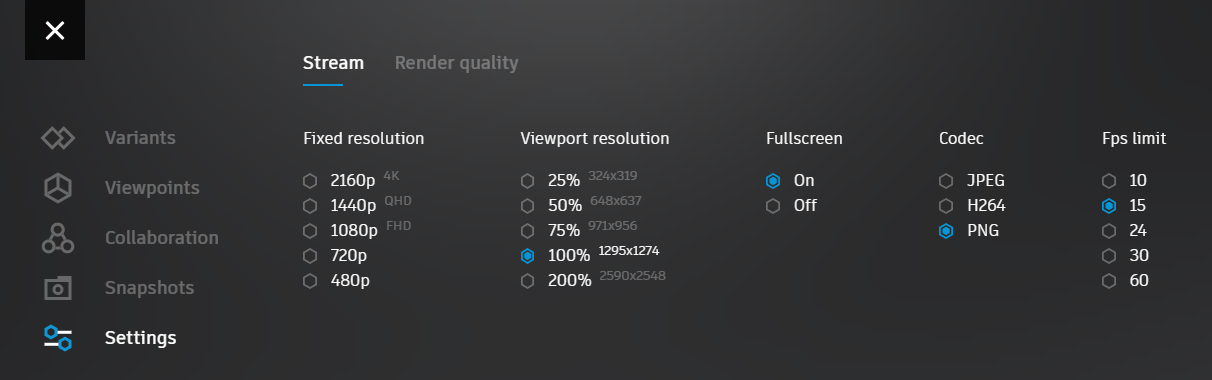Click the Collaboration menu label
This screenshot has width=1212, height=380.
point(162,238)
